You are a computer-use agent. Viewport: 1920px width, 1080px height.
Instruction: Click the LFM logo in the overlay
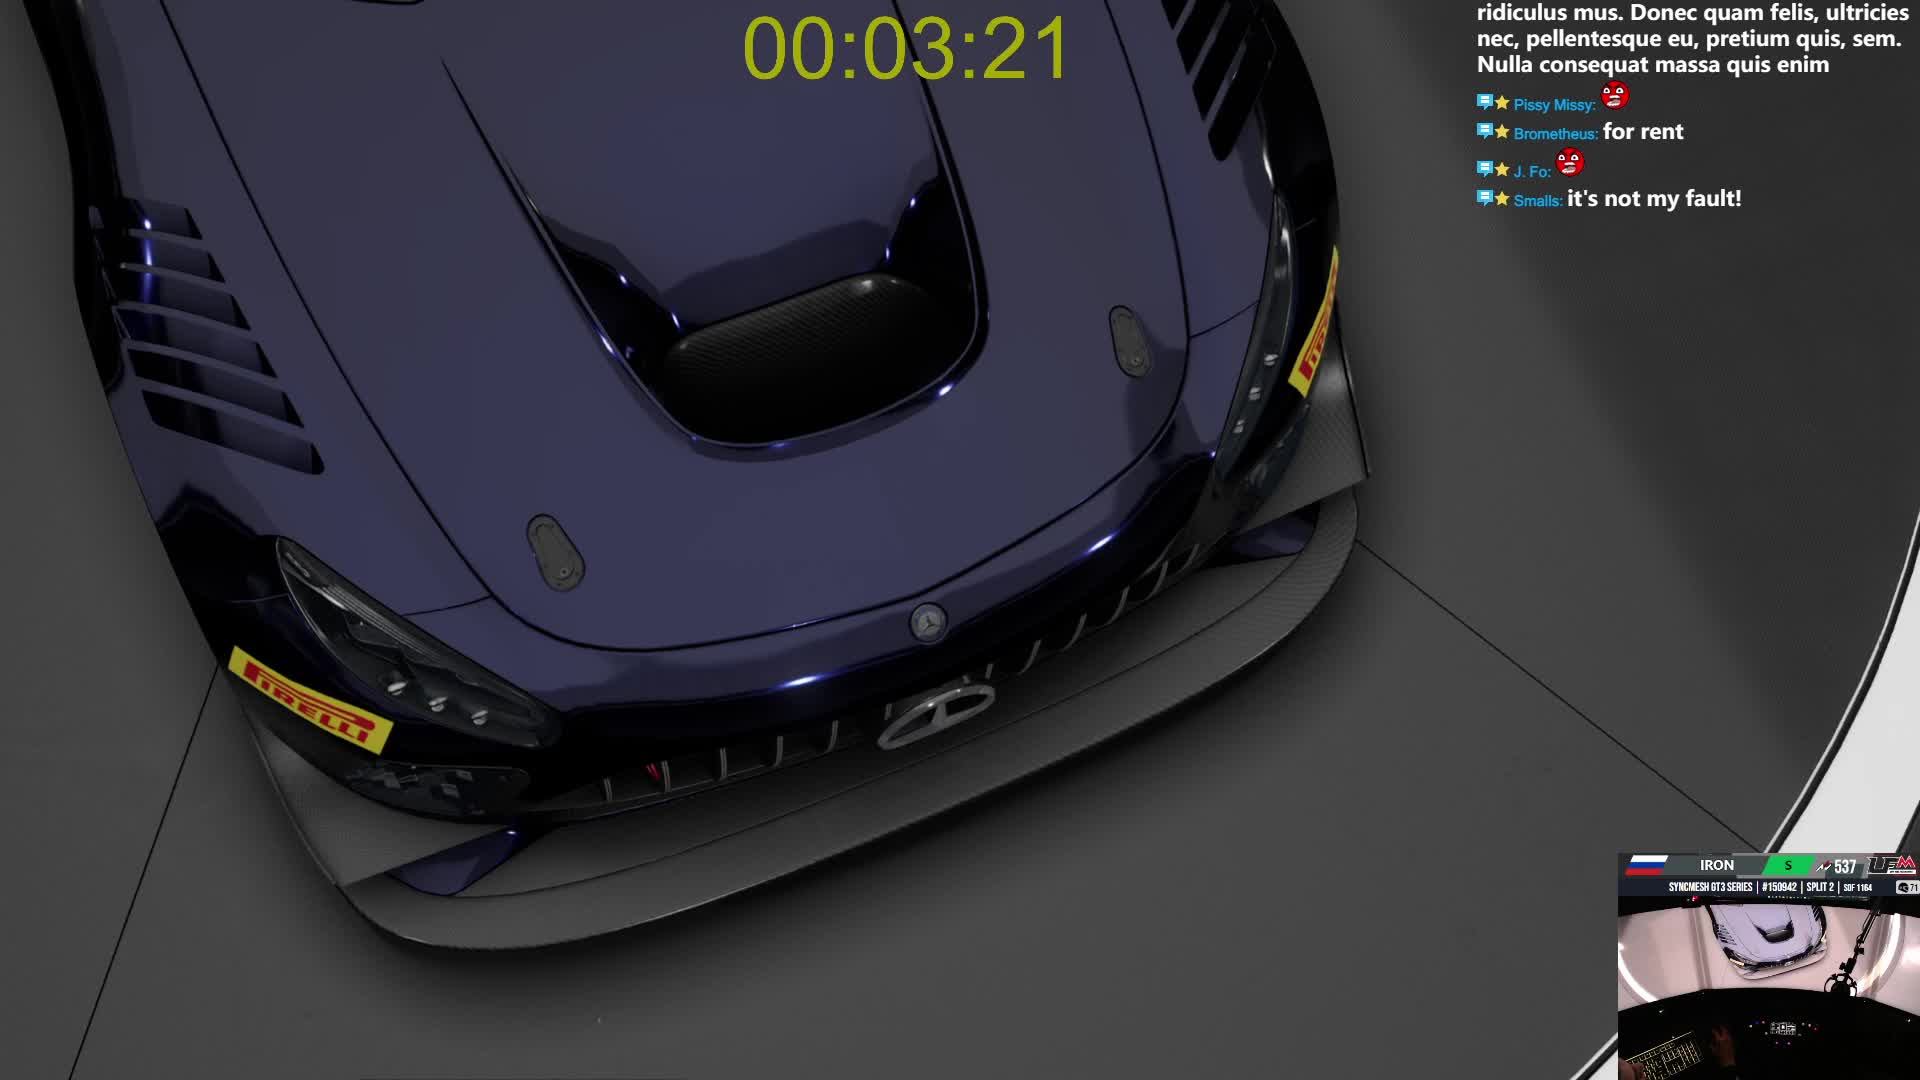(x=1892, y=865)
